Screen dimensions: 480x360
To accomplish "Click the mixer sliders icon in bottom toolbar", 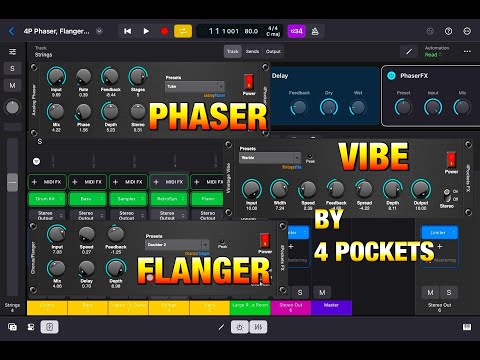I will tap(258, 327).
